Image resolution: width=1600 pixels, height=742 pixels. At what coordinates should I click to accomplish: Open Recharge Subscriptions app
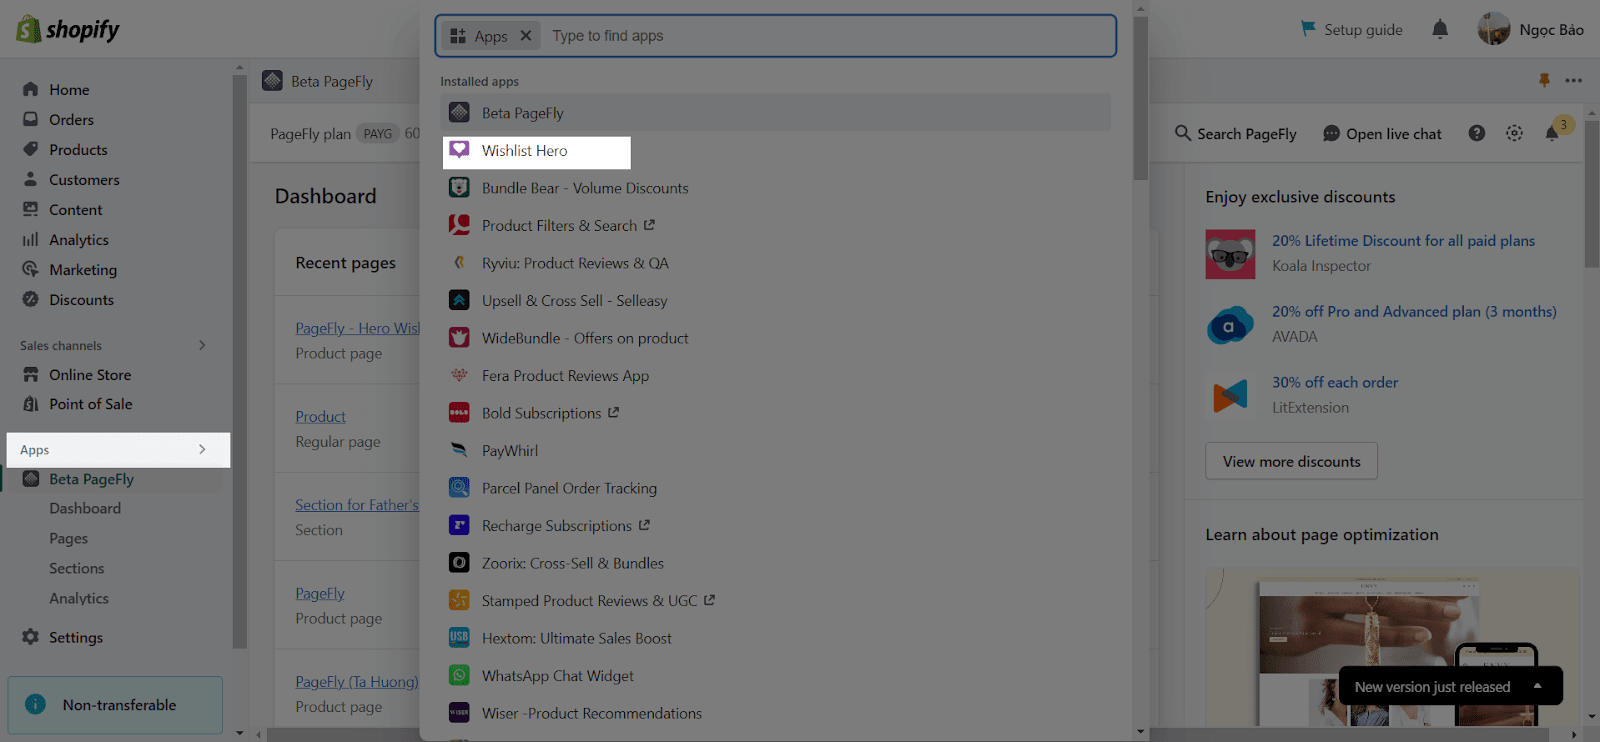click(556, 526)
